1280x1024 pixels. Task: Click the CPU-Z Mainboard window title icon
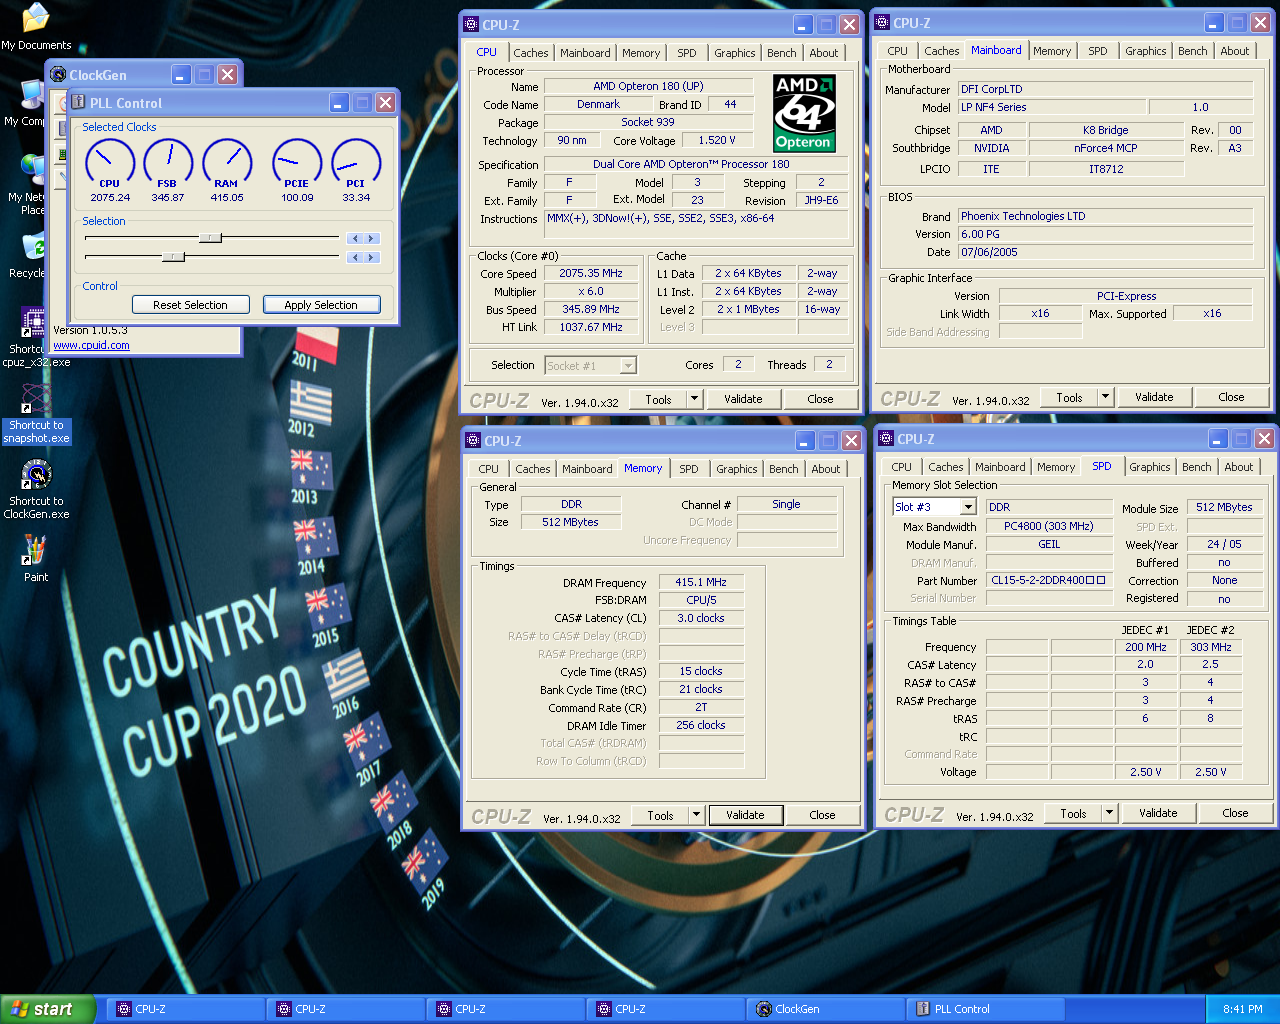click(x=882, y=22)
